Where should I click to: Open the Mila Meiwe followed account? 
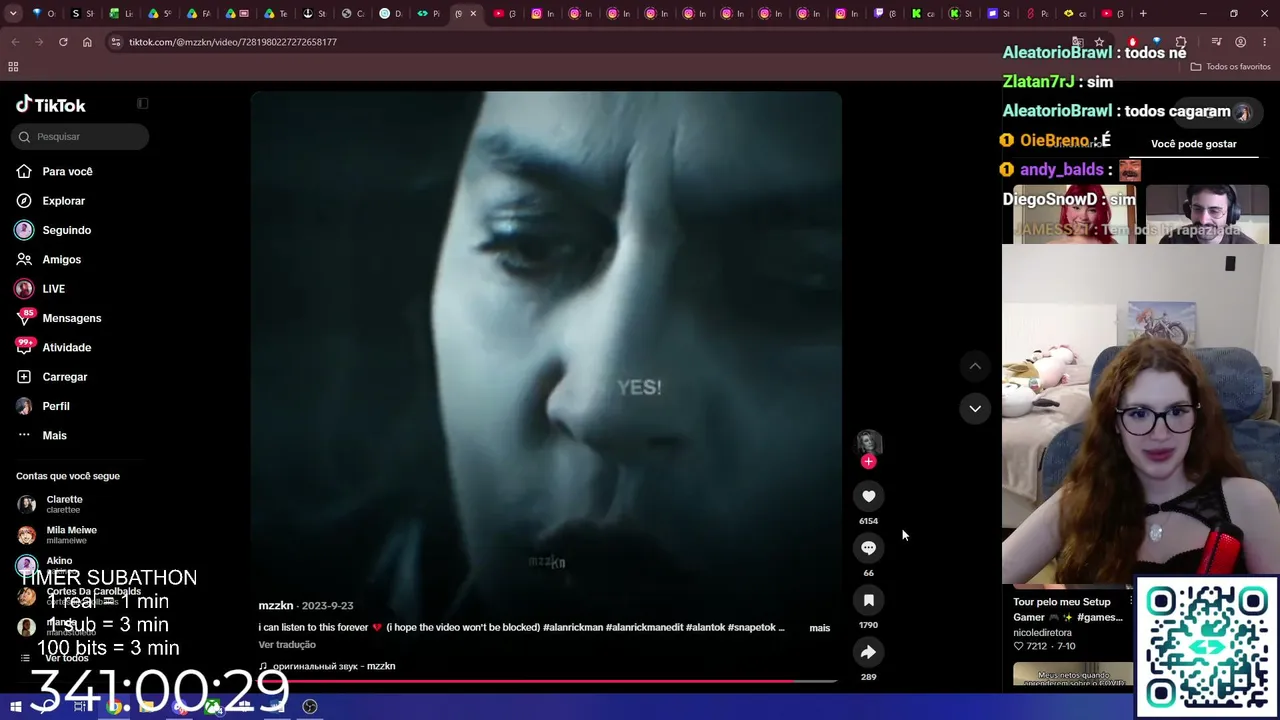(x=71, y=535)
